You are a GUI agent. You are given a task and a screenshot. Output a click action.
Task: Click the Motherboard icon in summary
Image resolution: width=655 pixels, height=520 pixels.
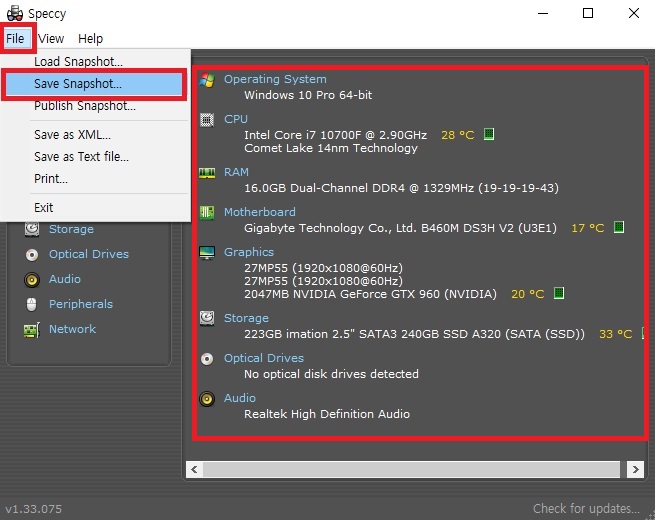click(x=207, y=213)
